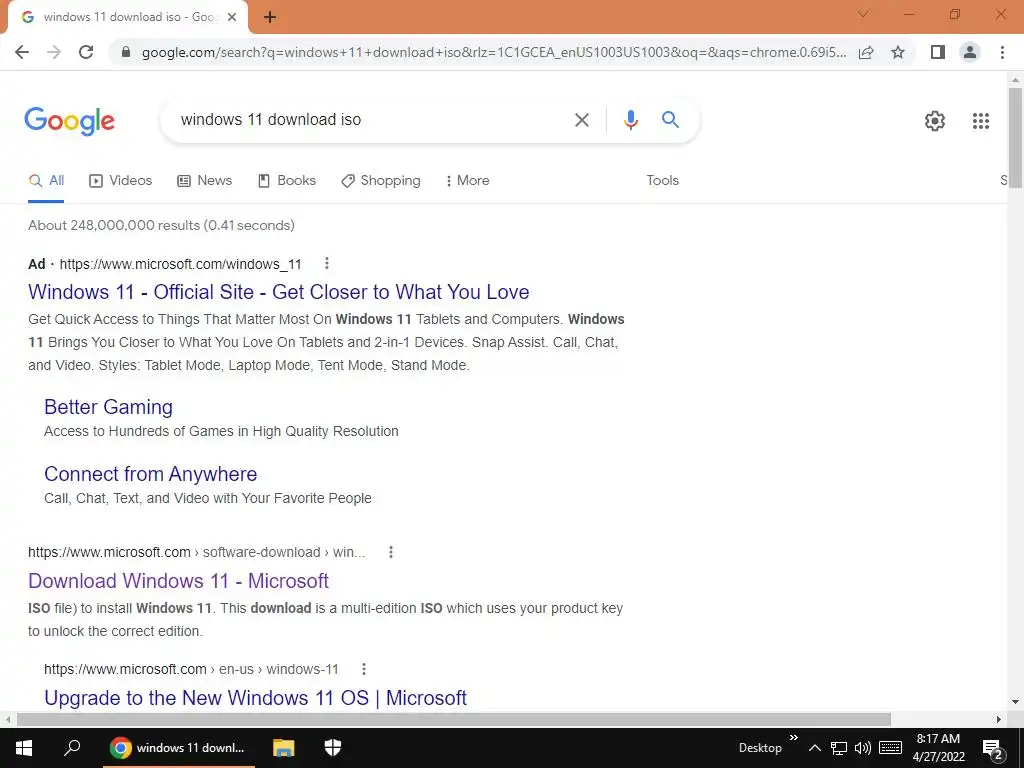Open the Windows Start menu
The image size is (1024, 768).
click(x=24, y=748)
